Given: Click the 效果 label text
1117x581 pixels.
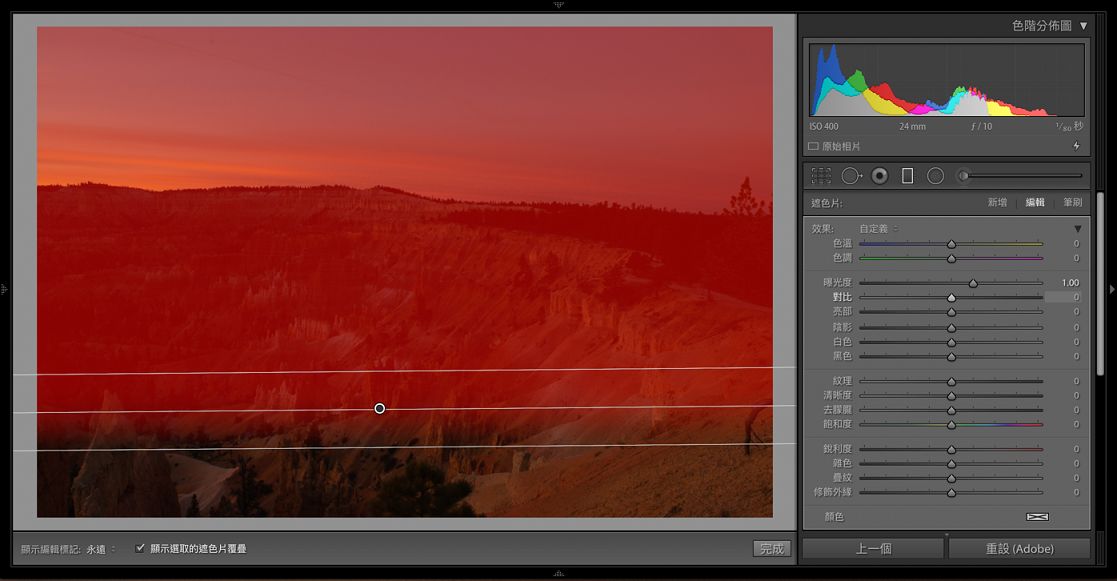Looking at the screenshot, I should (x=822, y=229).
